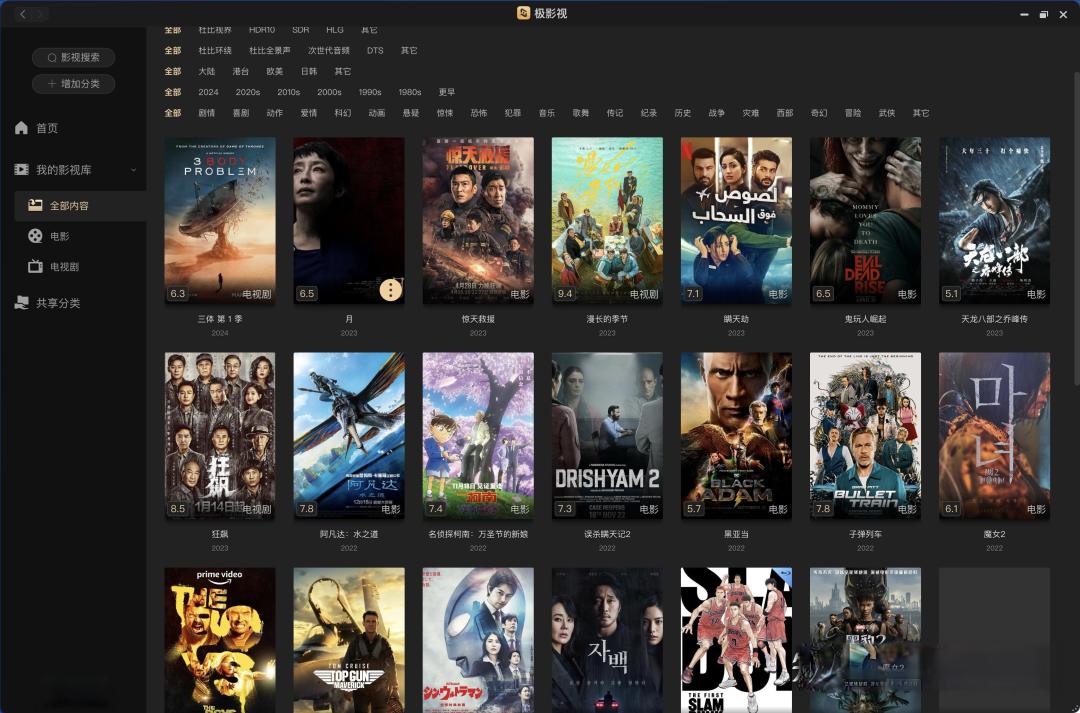Click the restore window button
1080x713 pixels.
coord(1043,14)
